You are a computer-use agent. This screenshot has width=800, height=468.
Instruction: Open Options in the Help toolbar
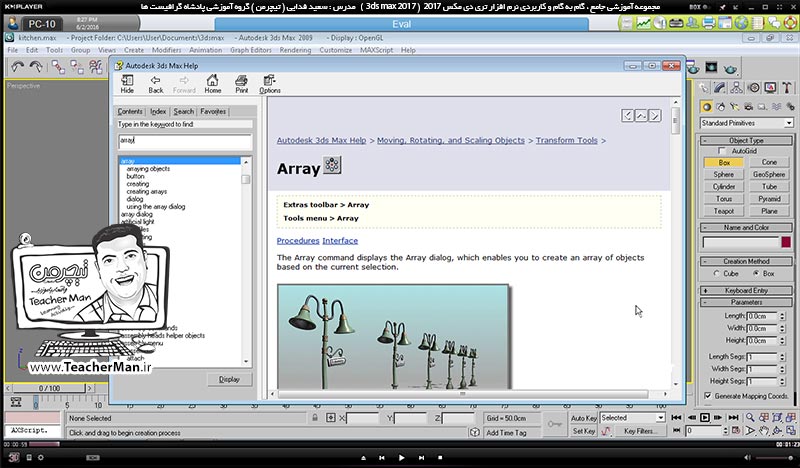point(269,84)
